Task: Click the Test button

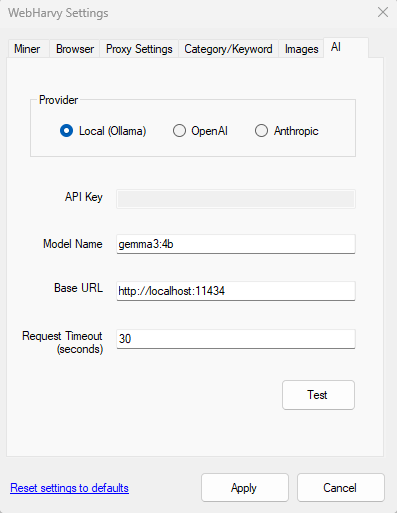Action: (x=318, y=395)
